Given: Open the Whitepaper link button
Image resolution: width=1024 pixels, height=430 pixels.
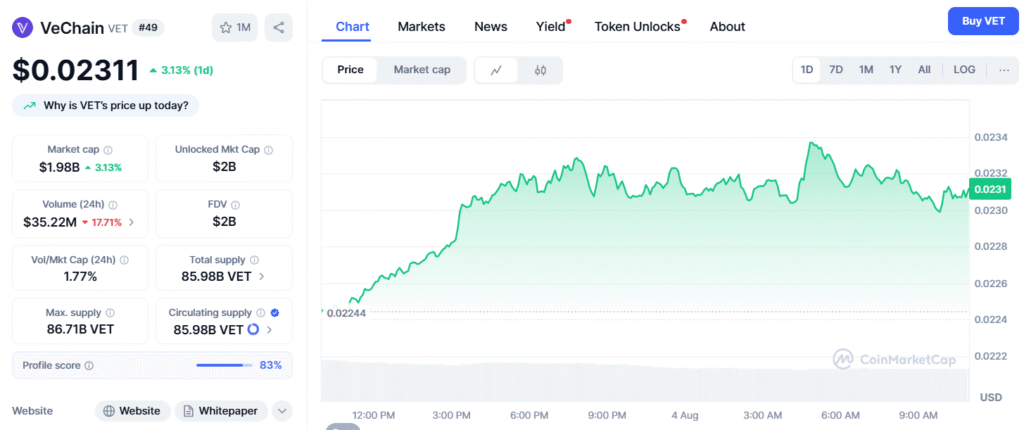Looking at the screenshot, I should tap(221, 411).
